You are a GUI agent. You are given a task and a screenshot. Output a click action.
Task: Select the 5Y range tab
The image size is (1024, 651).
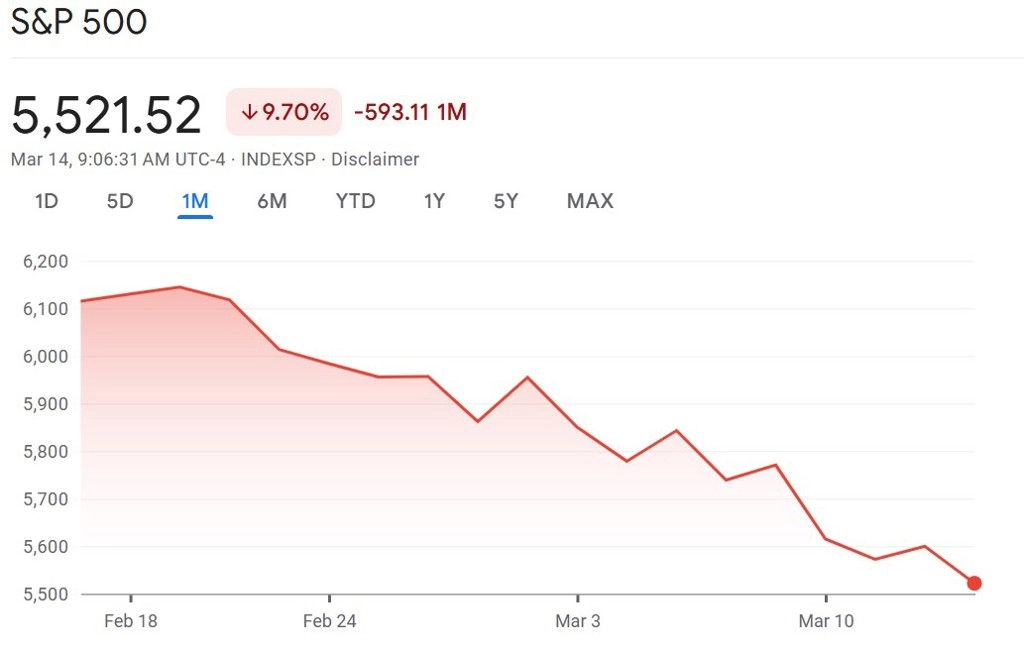(x=506, y=201)
